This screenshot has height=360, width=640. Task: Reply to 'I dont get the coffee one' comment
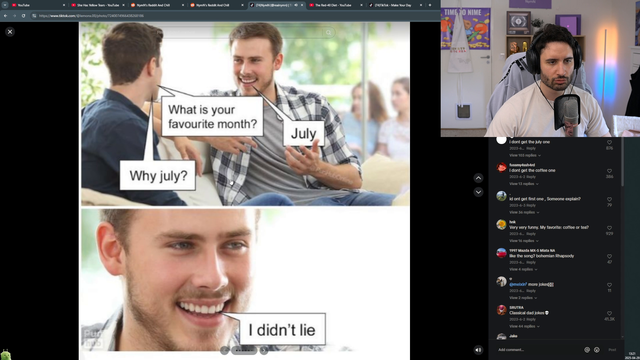(x=531, y=177)
